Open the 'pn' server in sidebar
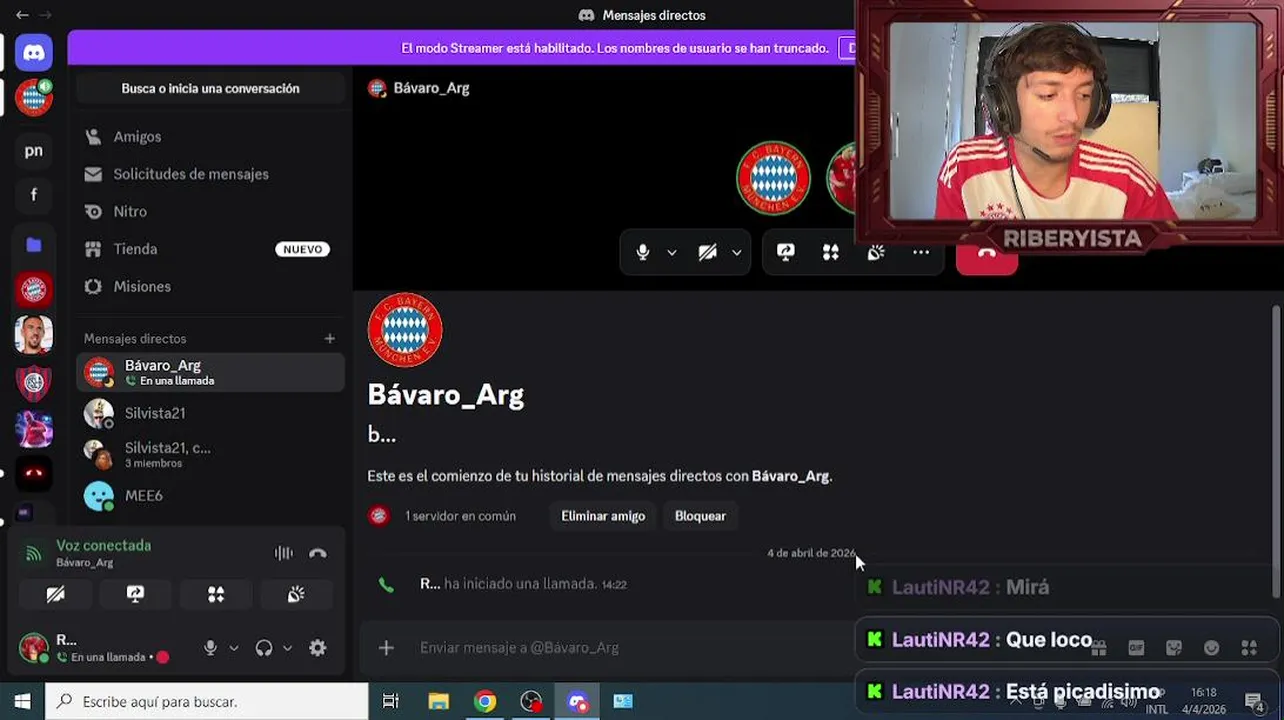 point(34,151)
